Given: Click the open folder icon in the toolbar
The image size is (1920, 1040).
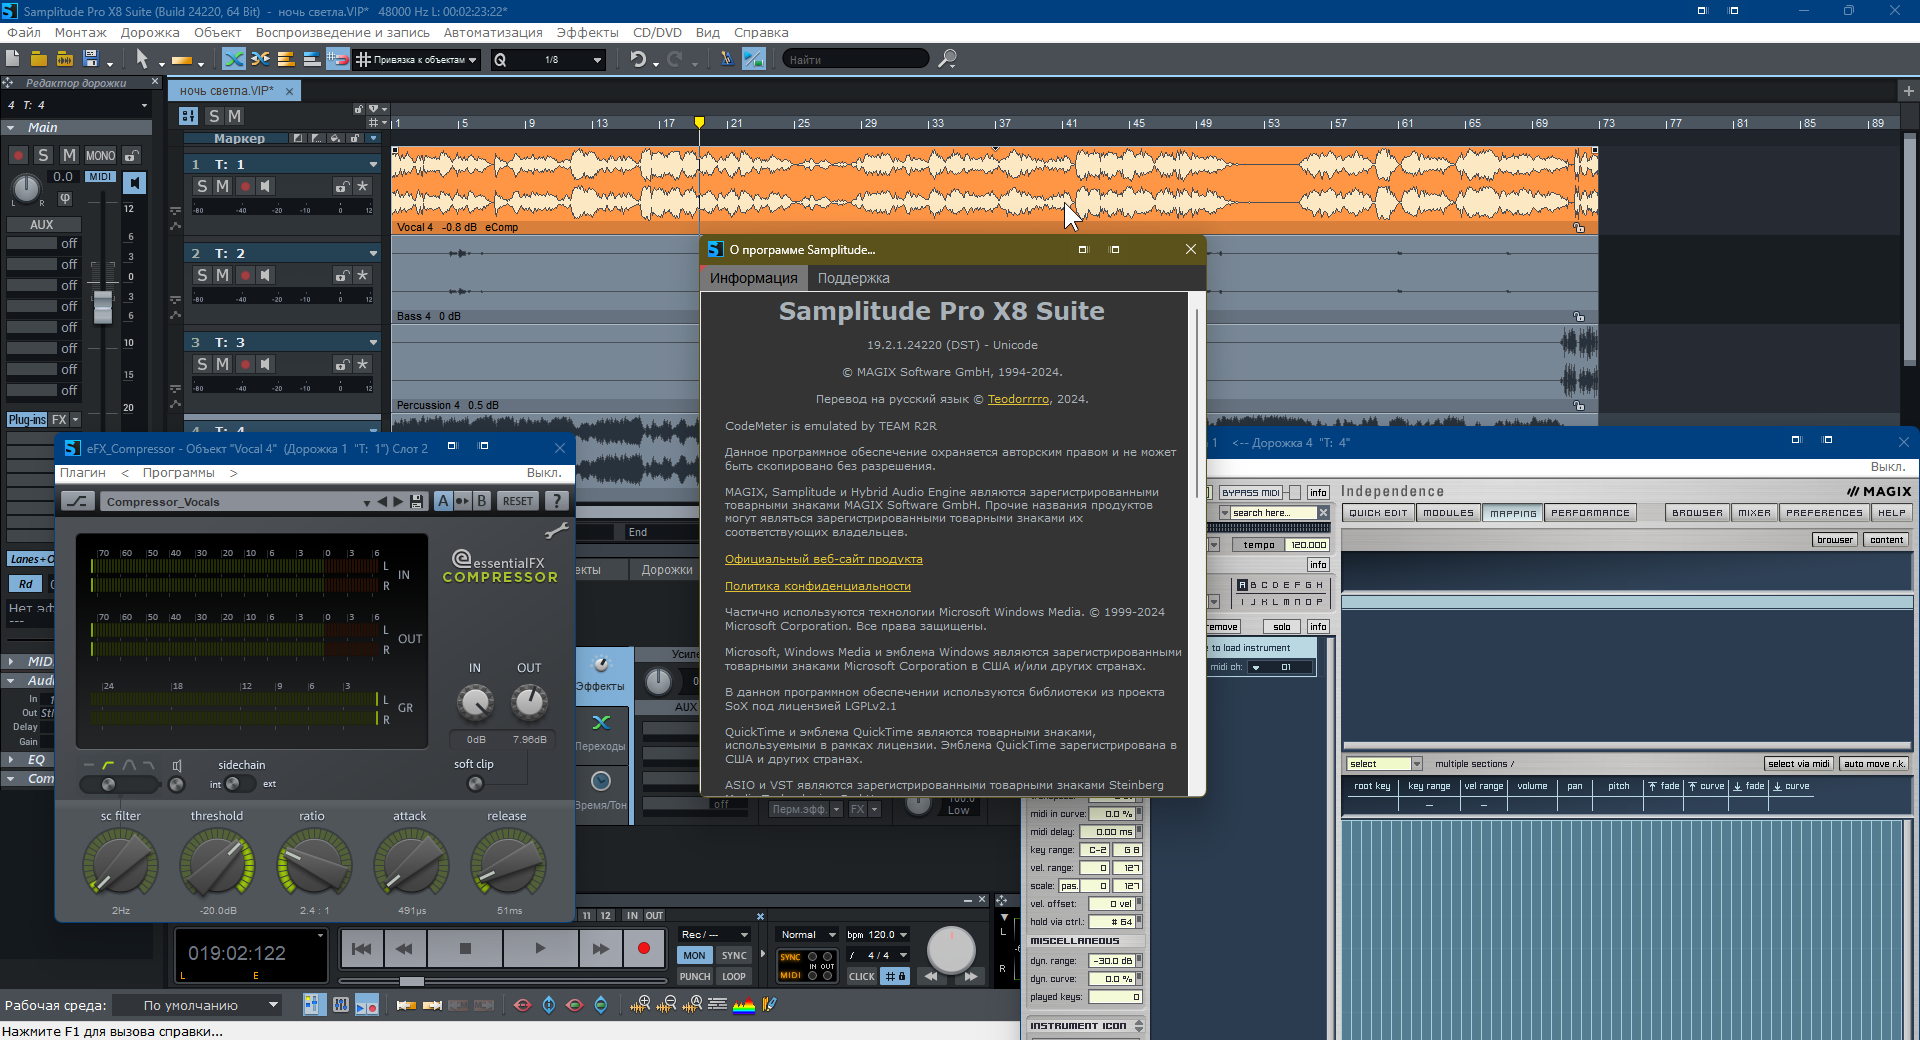Looking at the screenshot, I should pos(39,59).
